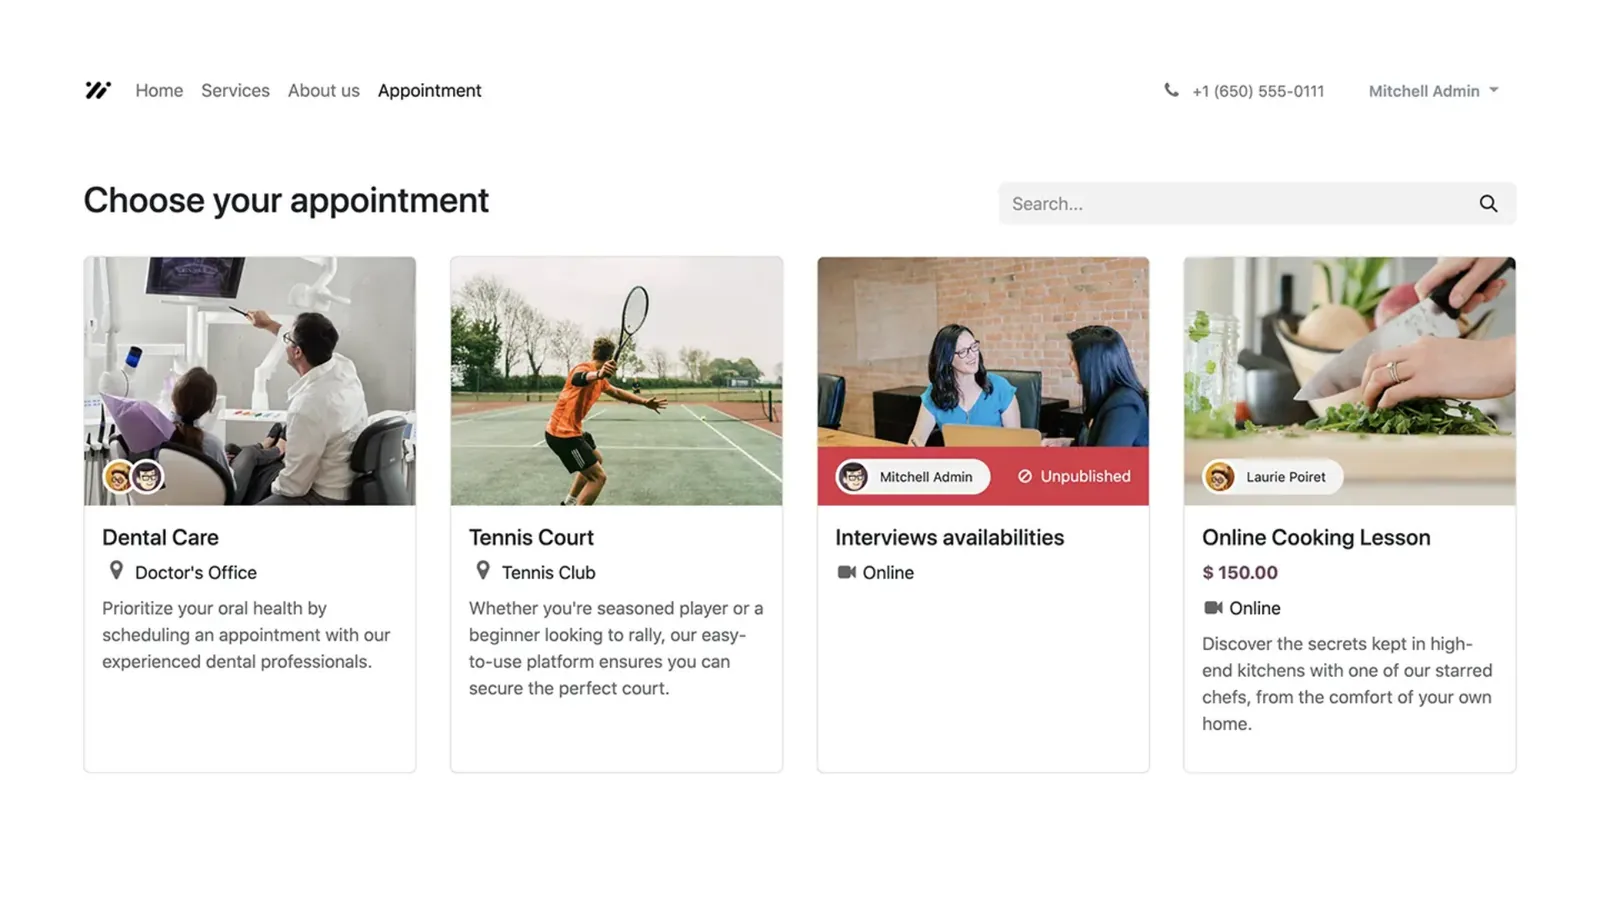Image resolution: width=1600 pixels, height=900 pixels.
Task: Click Online label under Online Cooking Lesson price
Action: (1255, 609)
